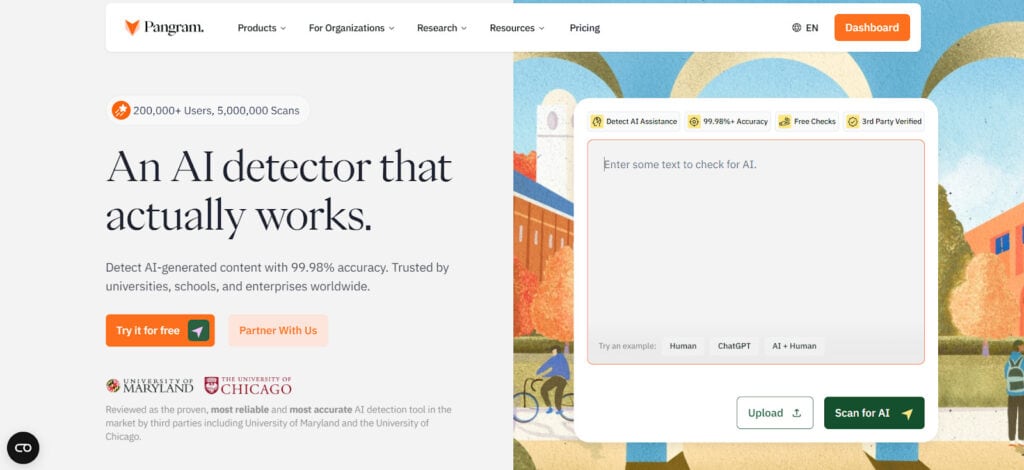This screenshot has height=470, width=1024.
Task: Click the orange users and scans badge icon
Action: (121, 110)
